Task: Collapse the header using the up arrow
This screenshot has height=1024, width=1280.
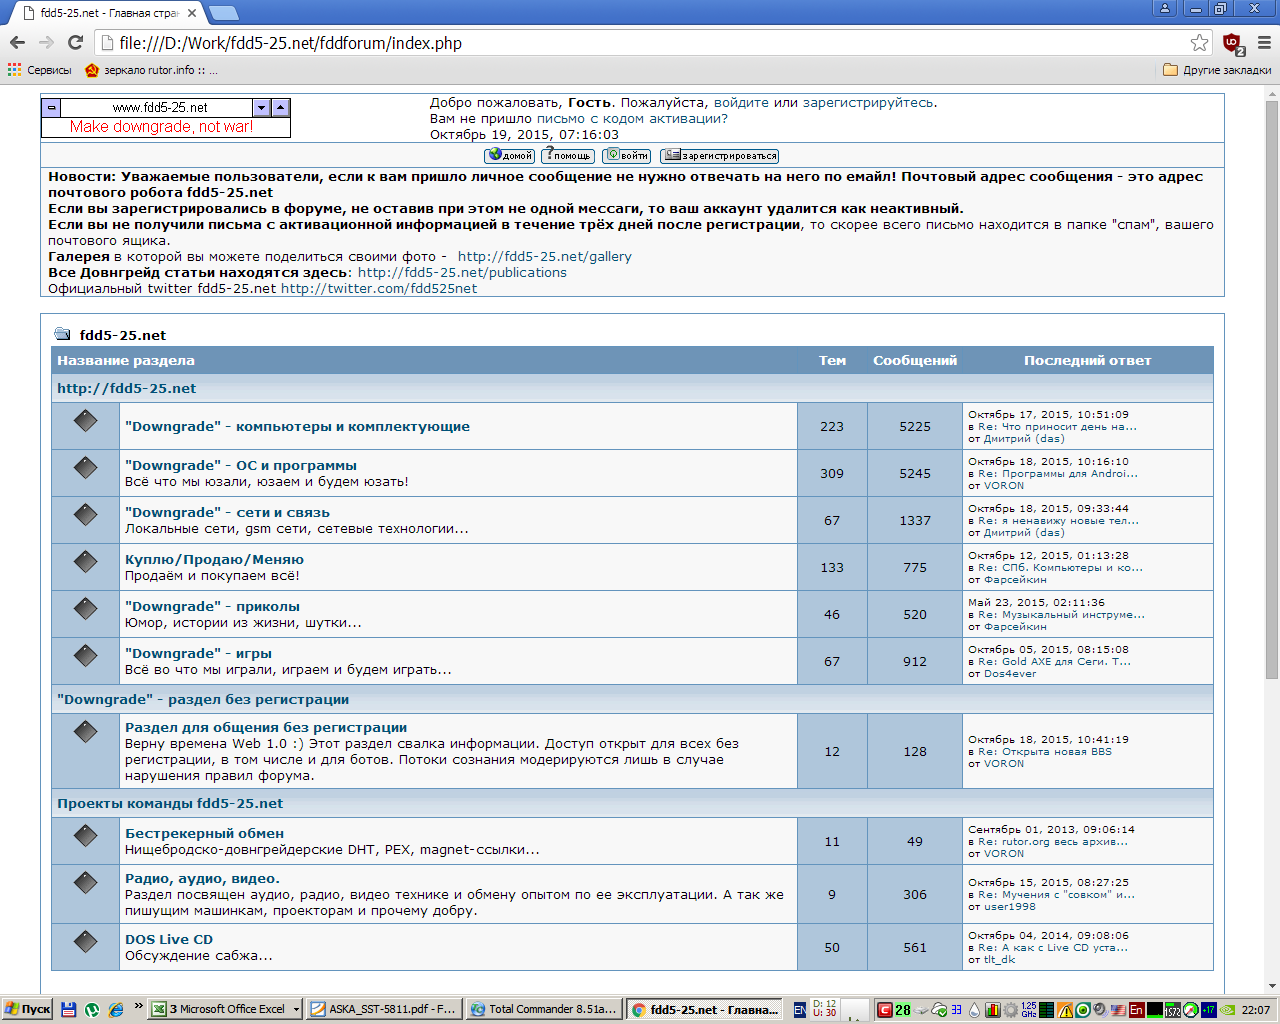Action: click(x=281, y=107)
